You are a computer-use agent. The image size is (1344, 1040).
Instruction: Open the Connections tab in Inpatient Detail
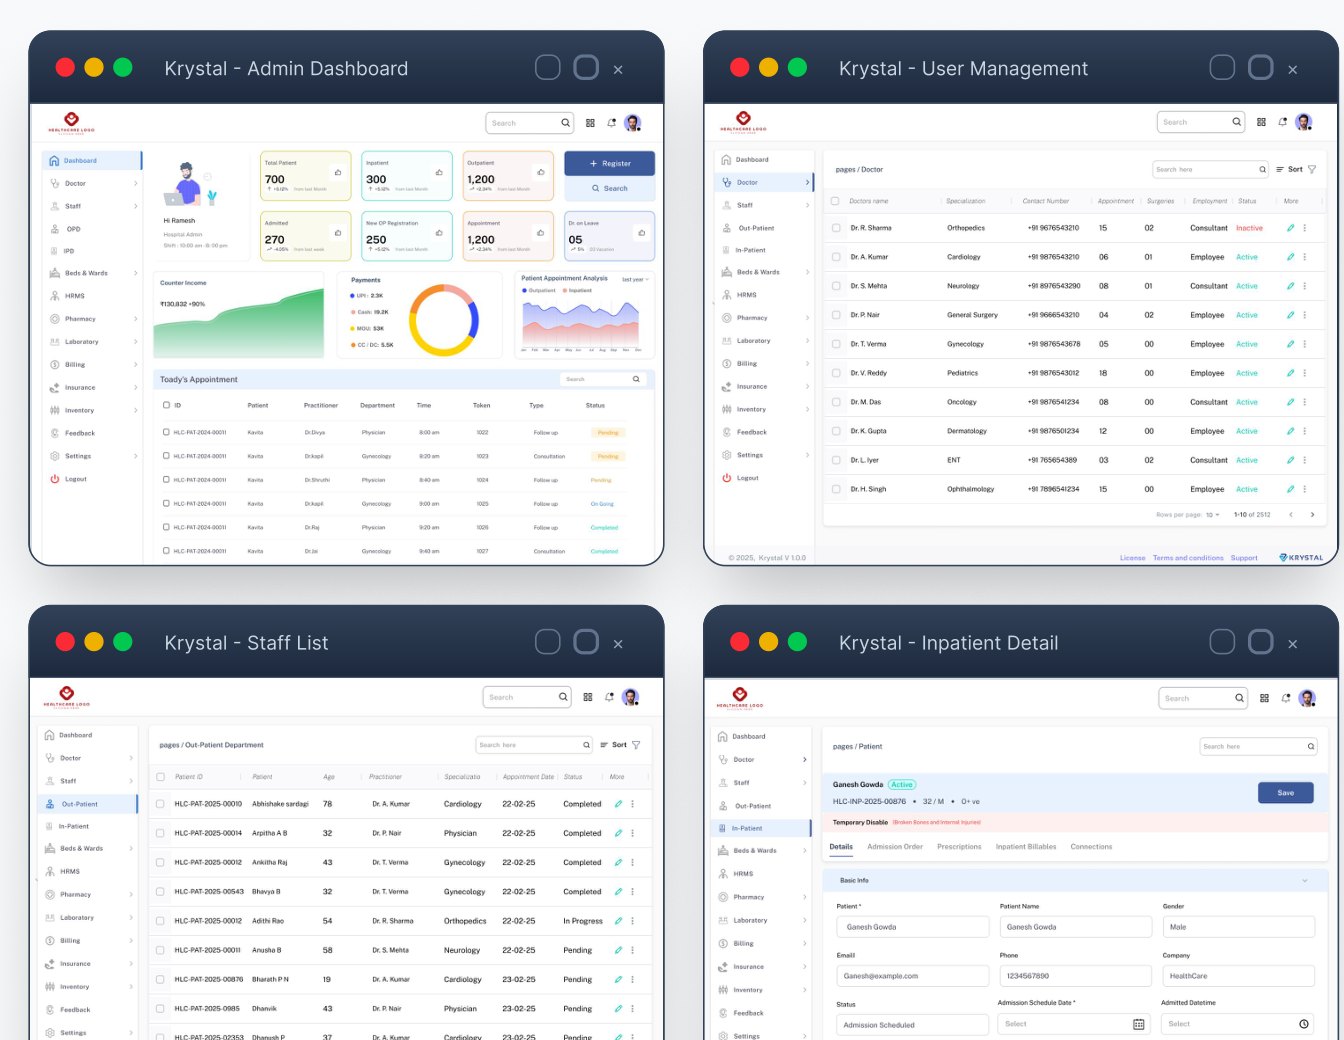pyautogui.click(x=1091, y=847)
